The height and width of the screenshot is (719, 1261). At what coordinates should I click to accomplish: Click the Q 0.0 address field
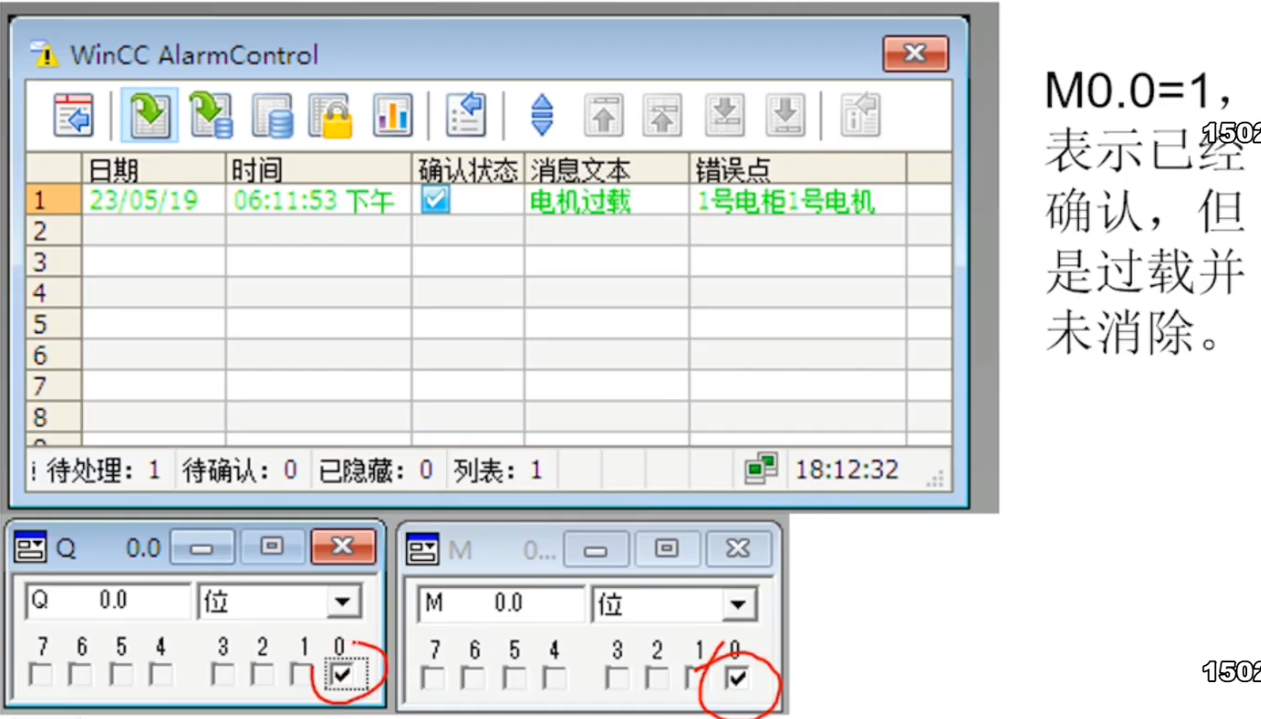point(108,601)
